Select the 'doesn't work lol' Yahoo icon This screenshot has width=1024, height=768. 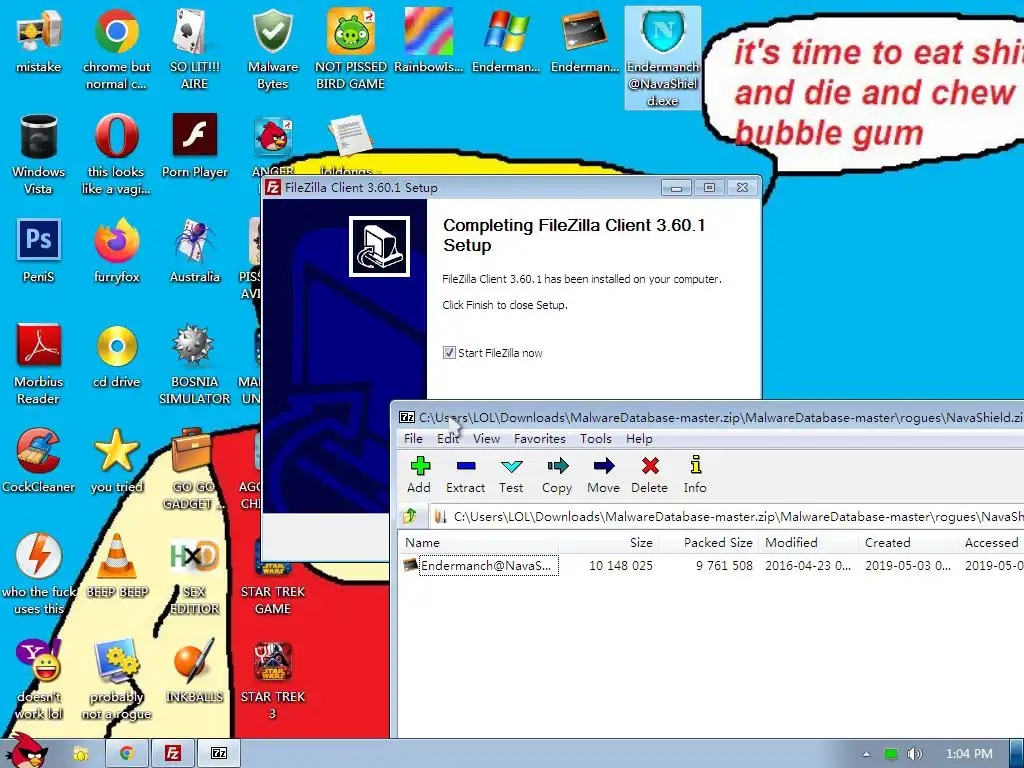[x=39, y=680]
